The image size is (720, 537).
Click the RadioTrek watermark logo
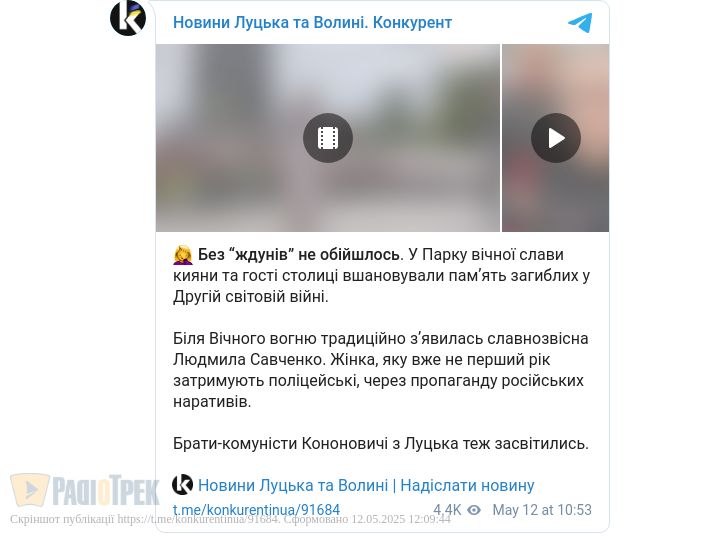click(x=85, y=491)
